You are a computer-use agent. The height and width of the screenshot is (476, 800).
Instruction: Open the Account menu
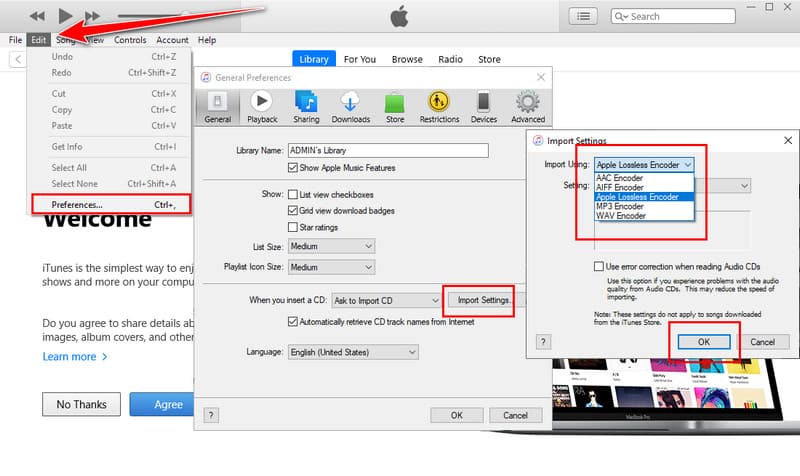(172, 40)
